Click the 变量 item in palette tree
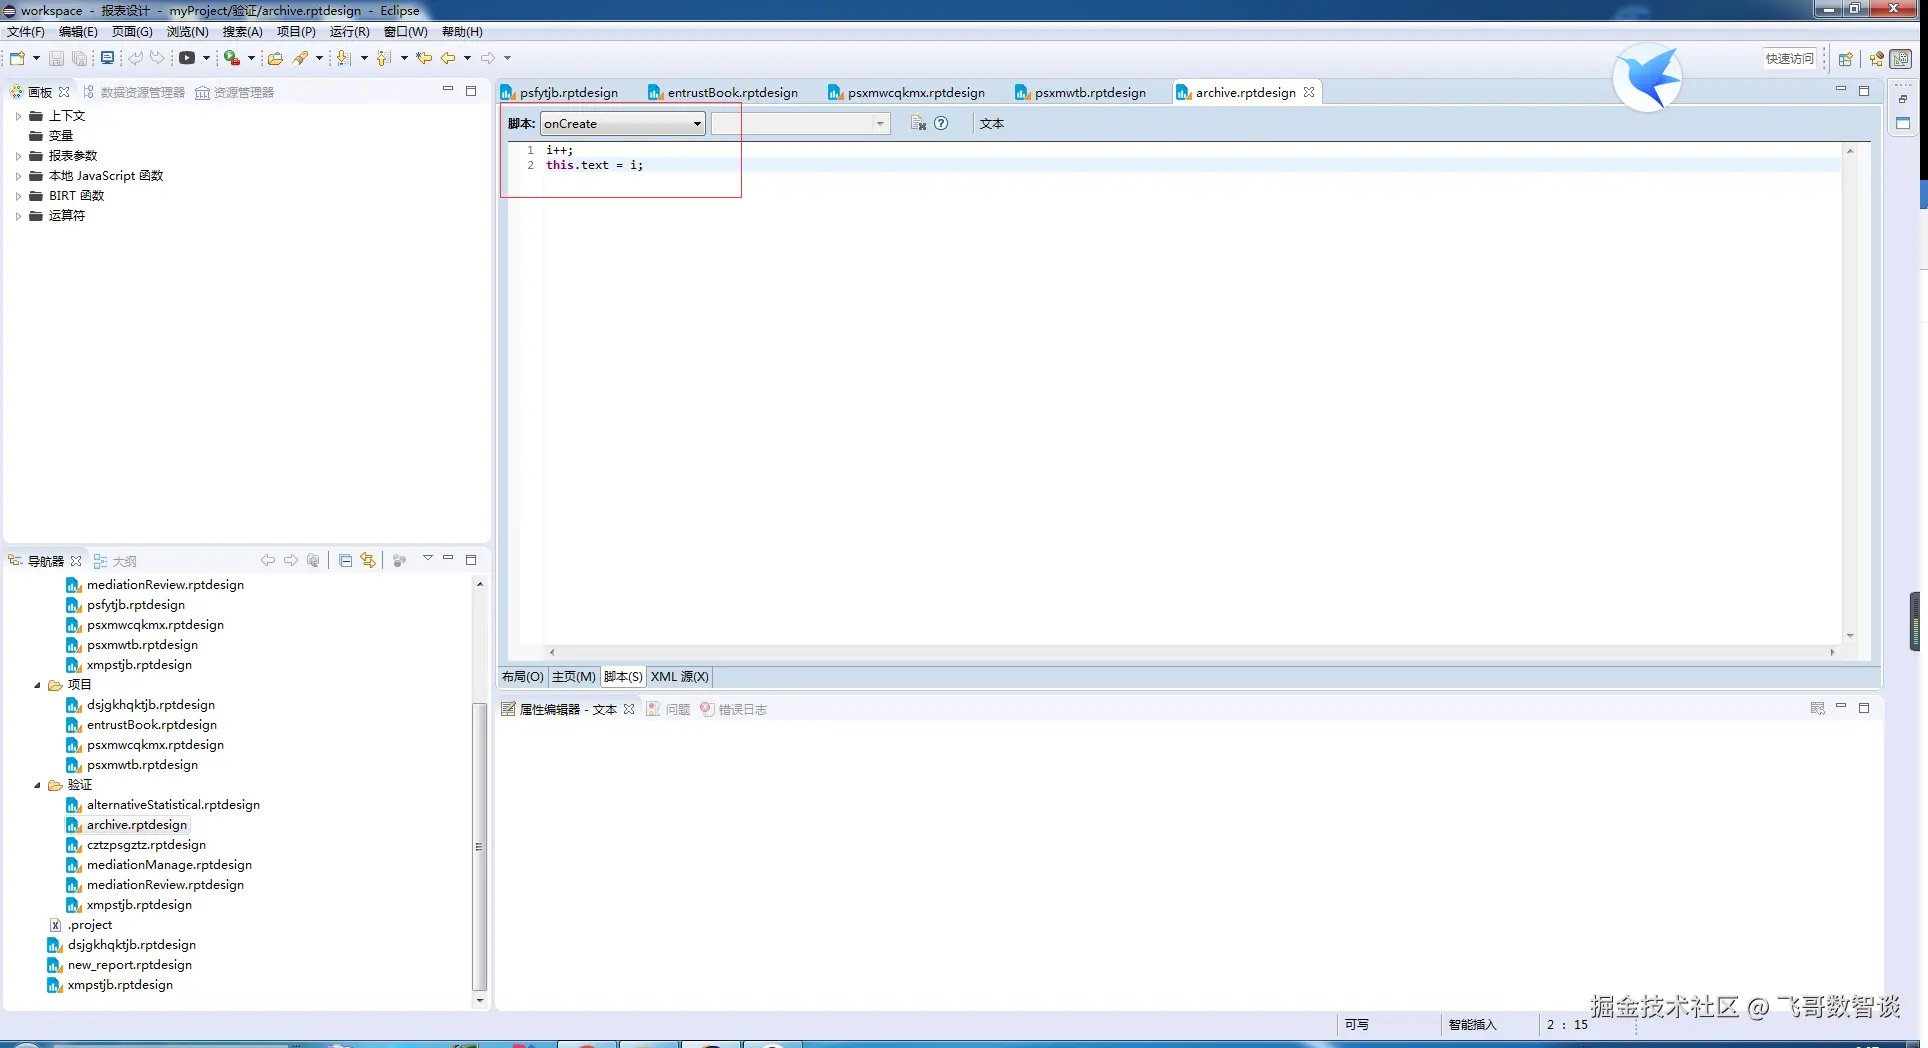This screenshot has width=1928, height=1048. 61,136
